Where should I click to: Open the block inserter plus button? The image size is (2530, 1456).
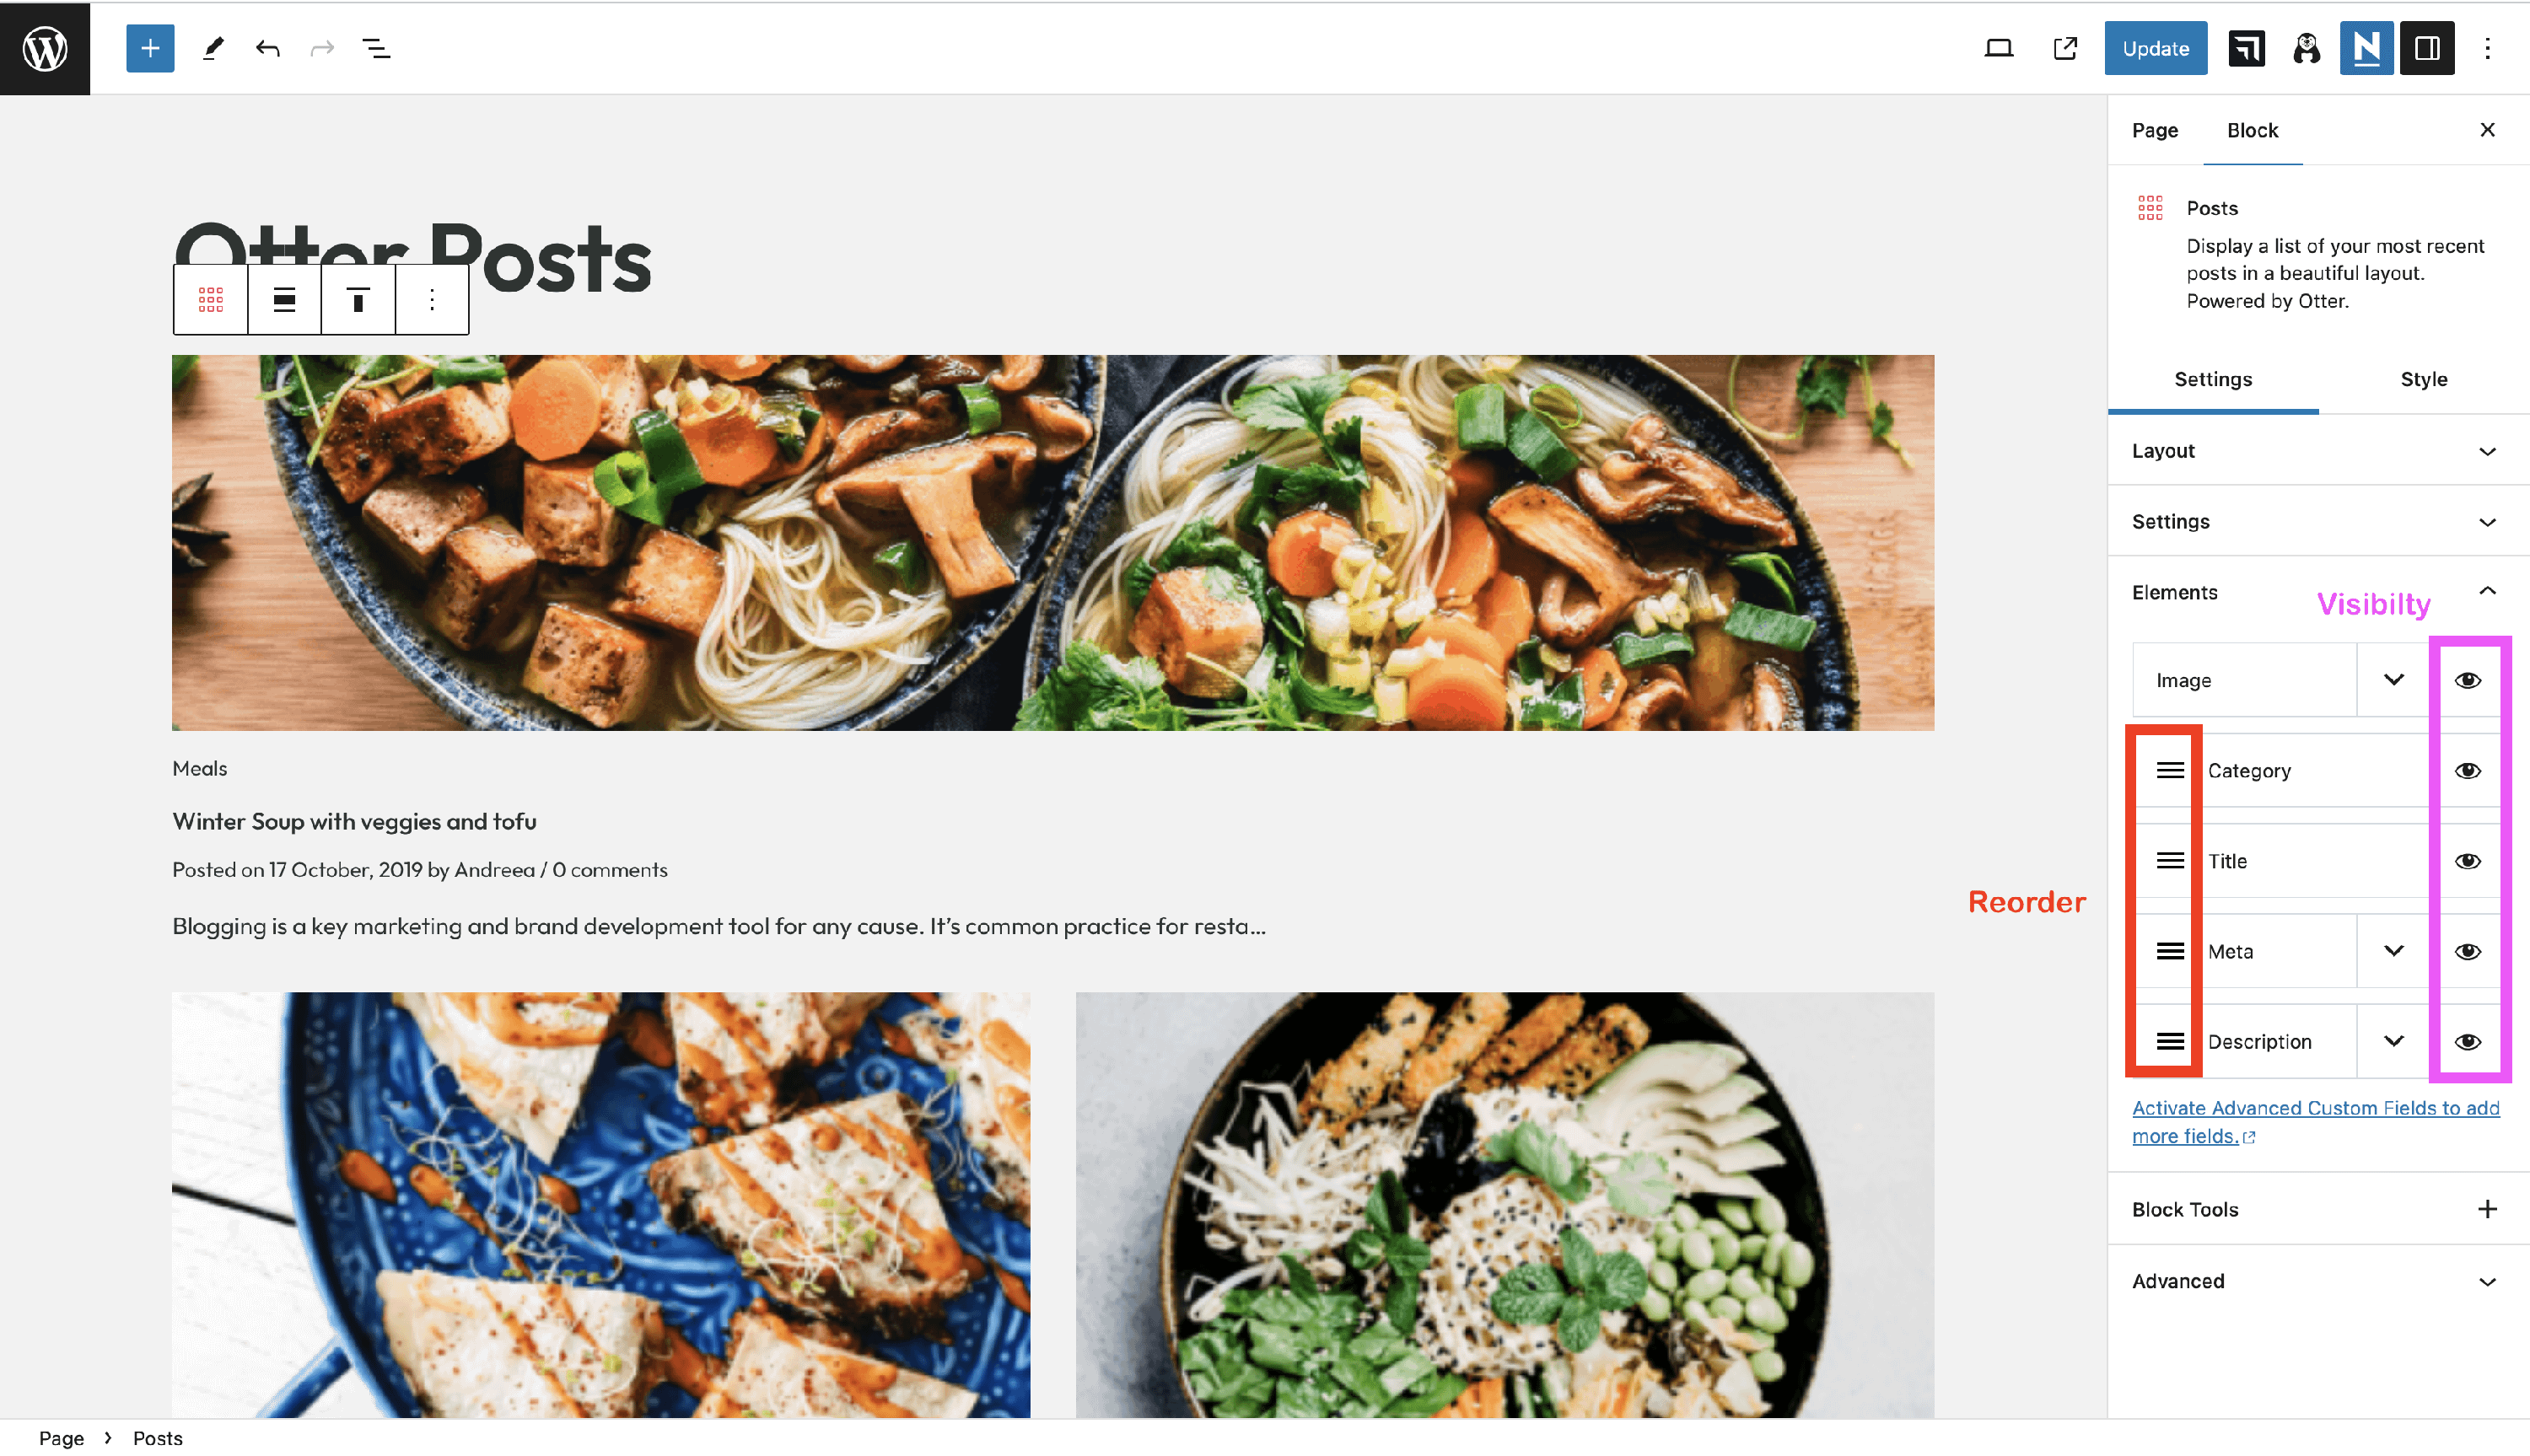[150, 48]
